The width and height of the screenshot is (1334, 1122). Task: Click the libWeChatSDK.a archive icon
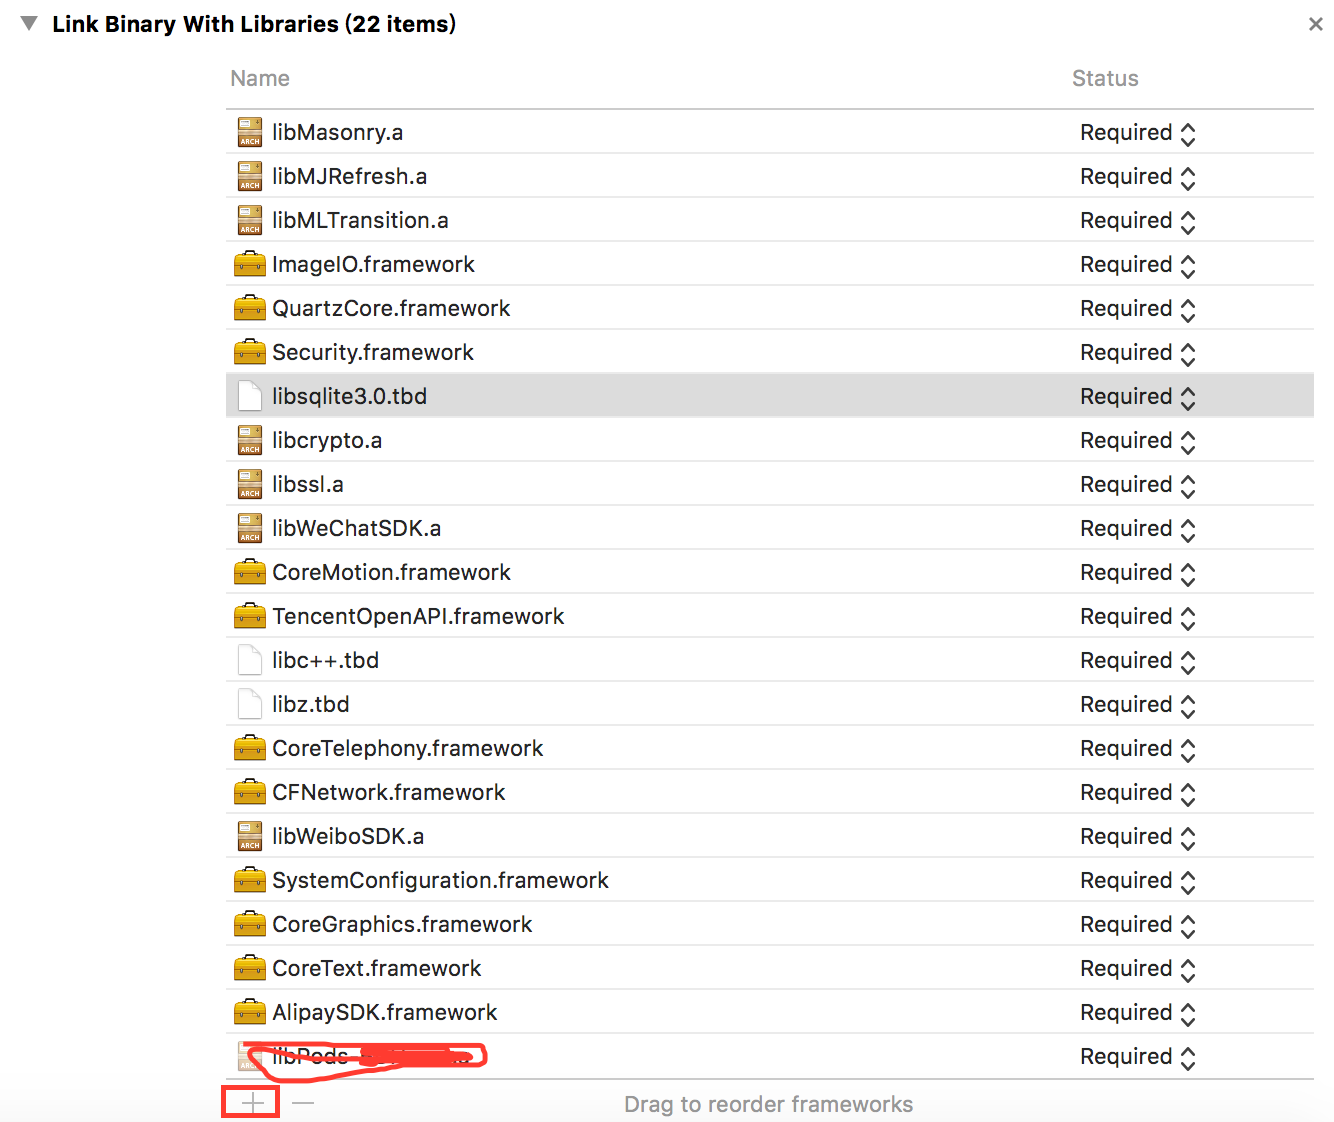(x=250, y=528)
